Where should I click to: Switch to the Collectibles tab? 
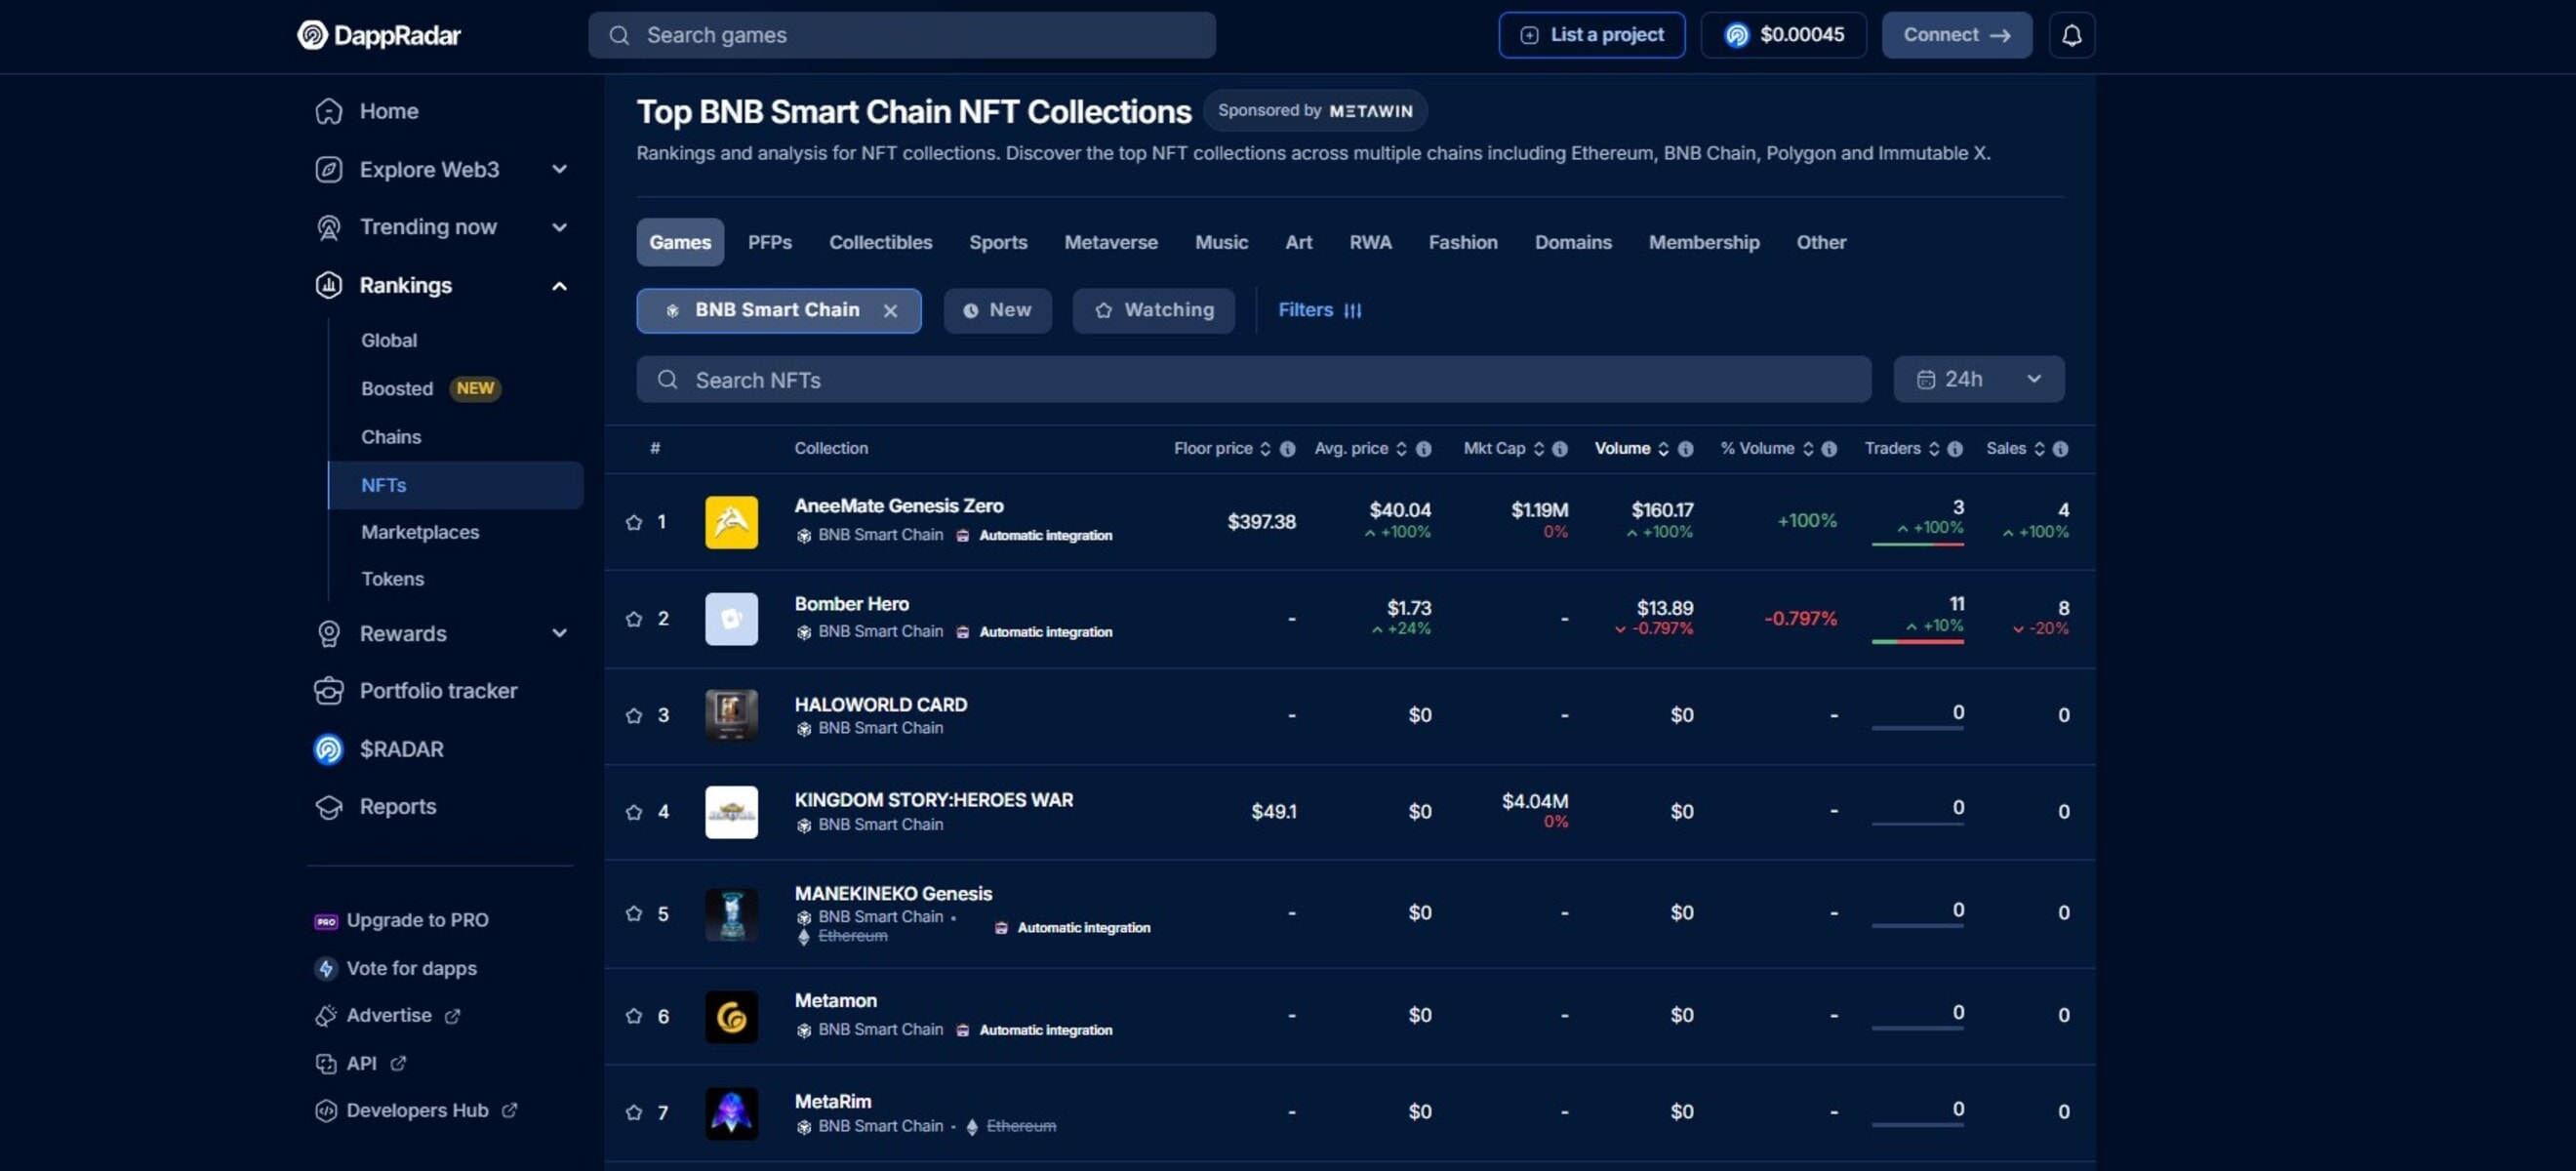click(880, 241)
